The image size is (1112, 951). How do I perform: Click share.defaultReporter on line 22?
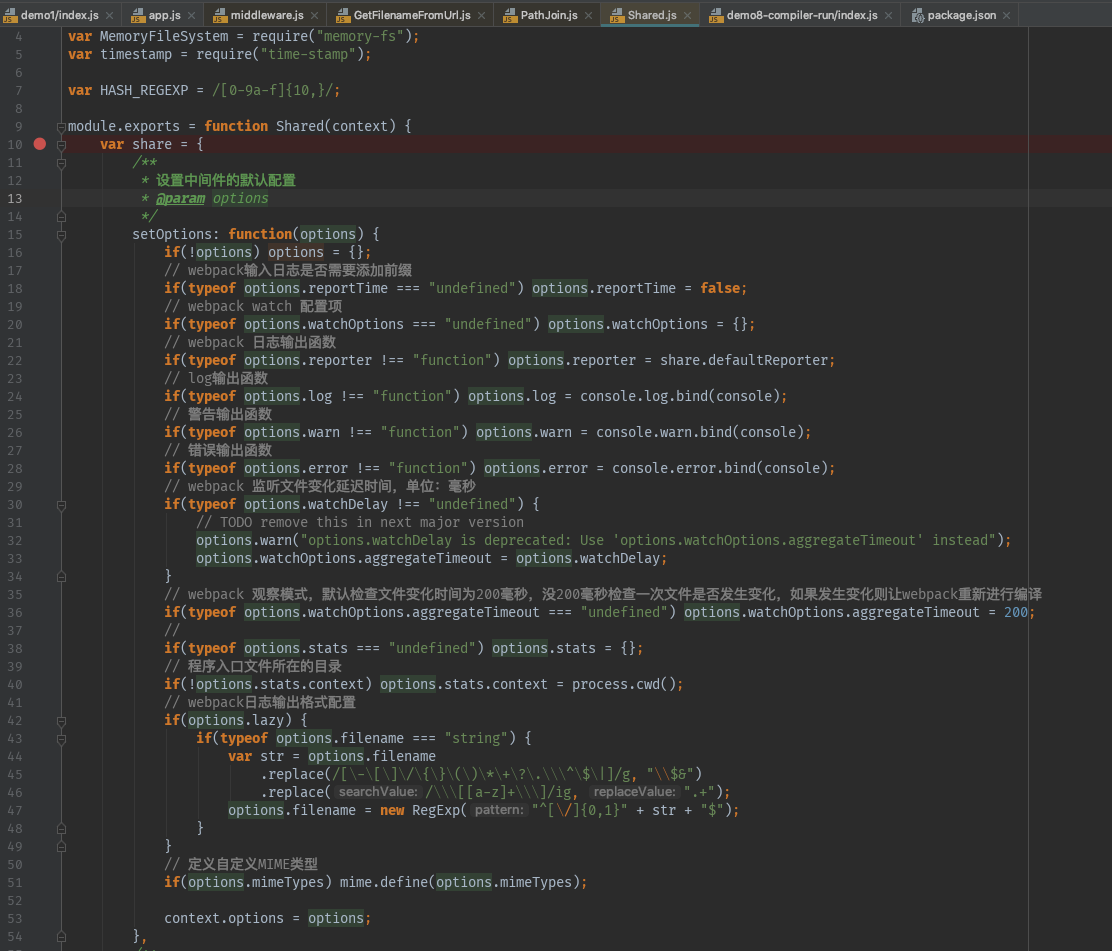coord(743,360)
